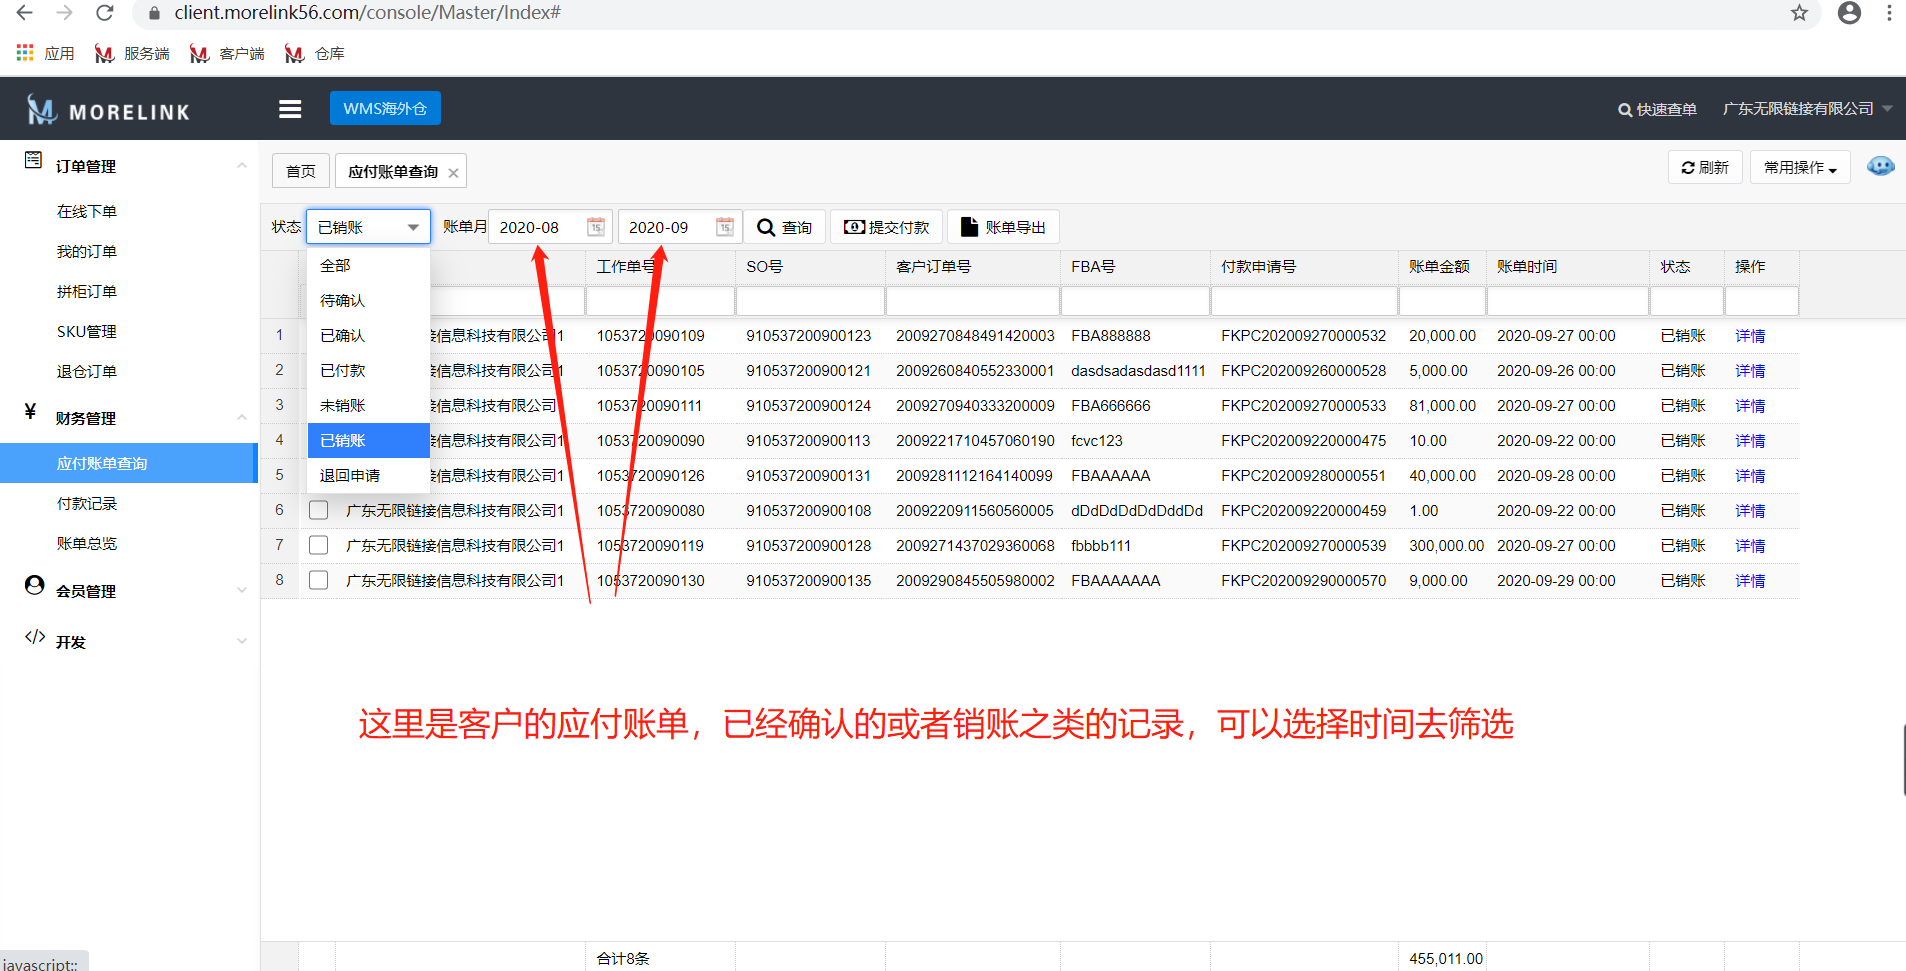Open 详情 for the FBA666666 row
The width and height of the screenshot is (1906, 971).
click(1750, 406)
